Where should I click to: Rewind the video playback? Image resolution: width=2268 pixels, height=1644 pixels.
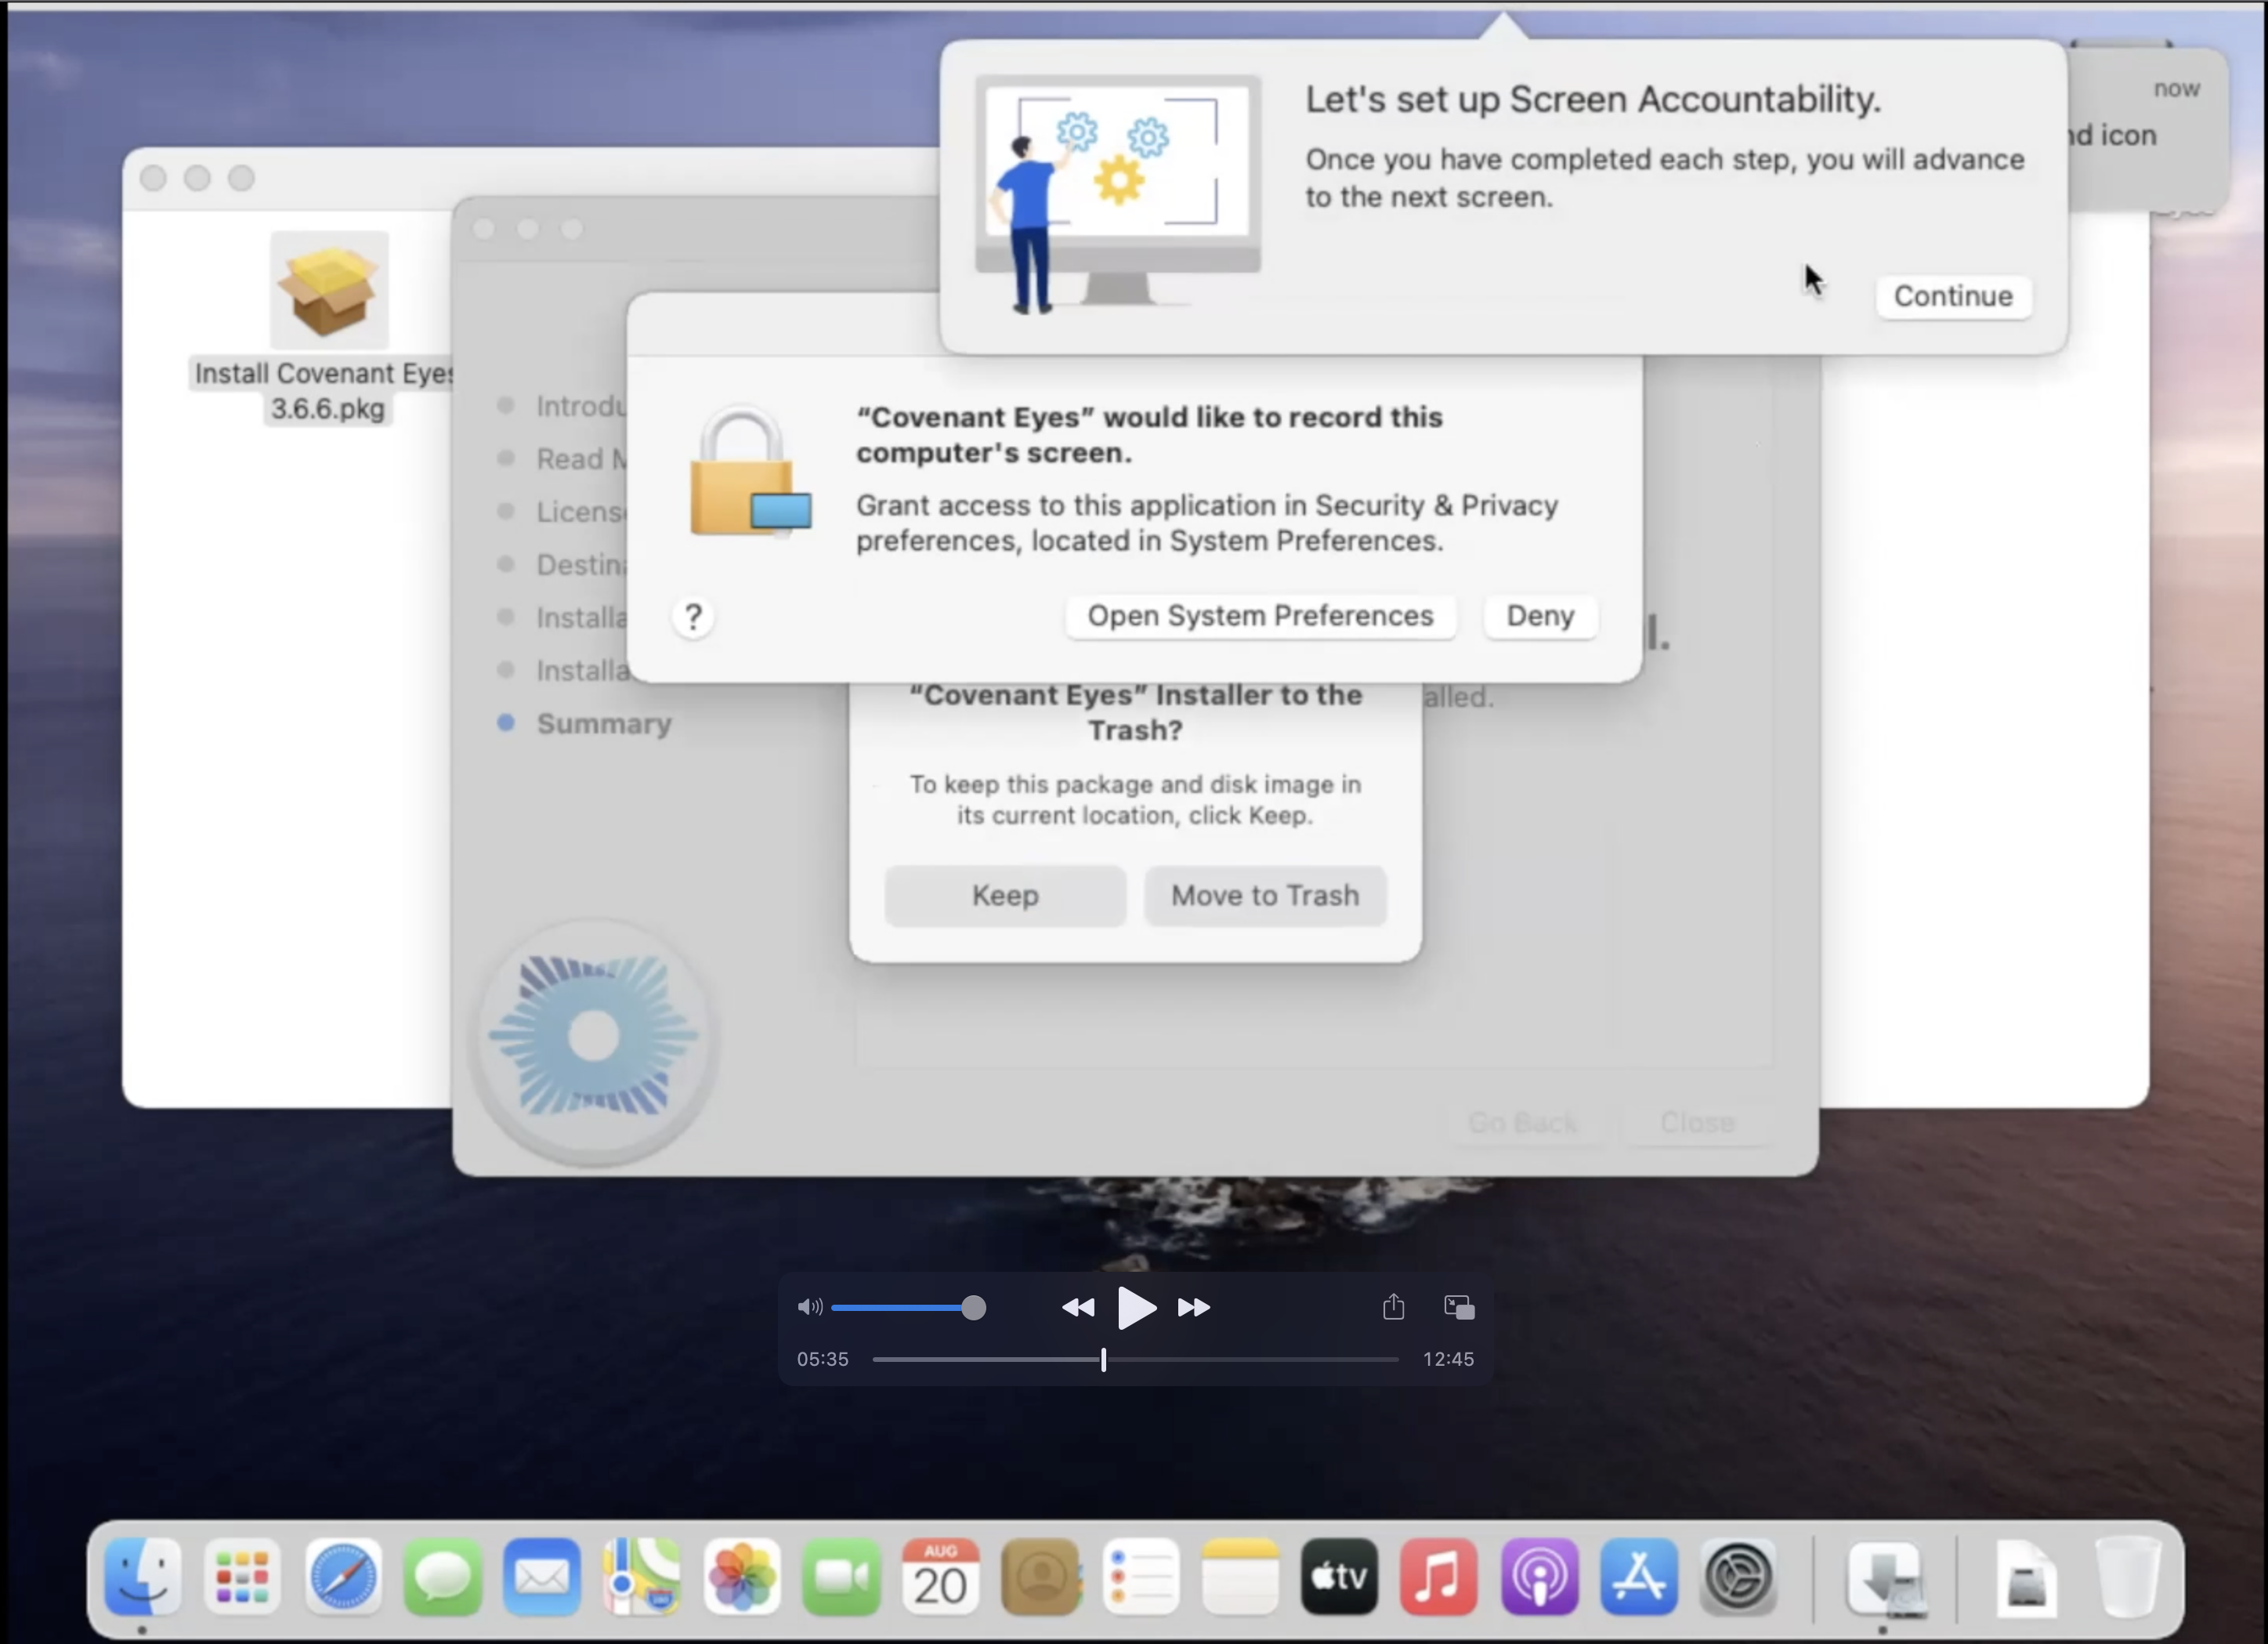[x=1077, y=1308]
